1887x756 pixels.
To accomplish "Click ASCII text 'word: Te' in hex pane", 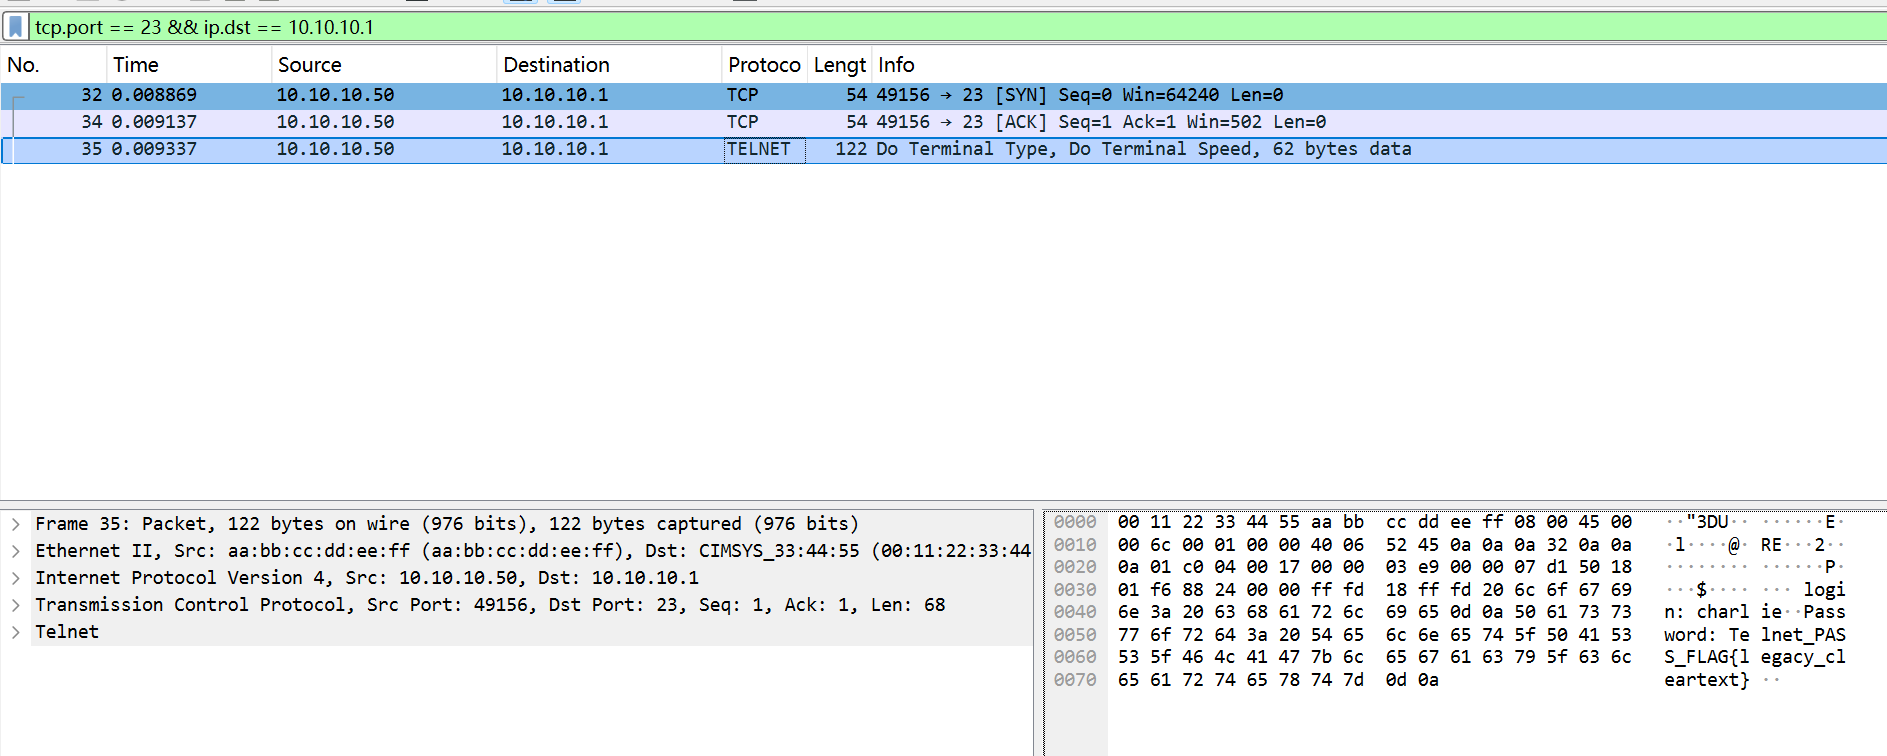I will 1707,635.
